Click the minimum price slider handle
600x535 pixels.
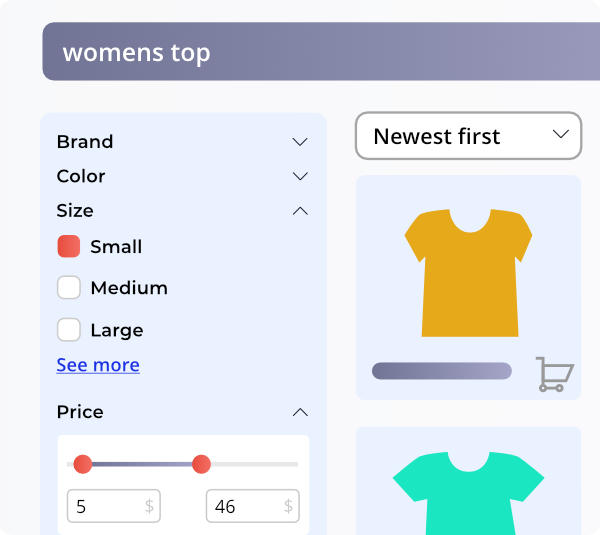tap(83, 464)
